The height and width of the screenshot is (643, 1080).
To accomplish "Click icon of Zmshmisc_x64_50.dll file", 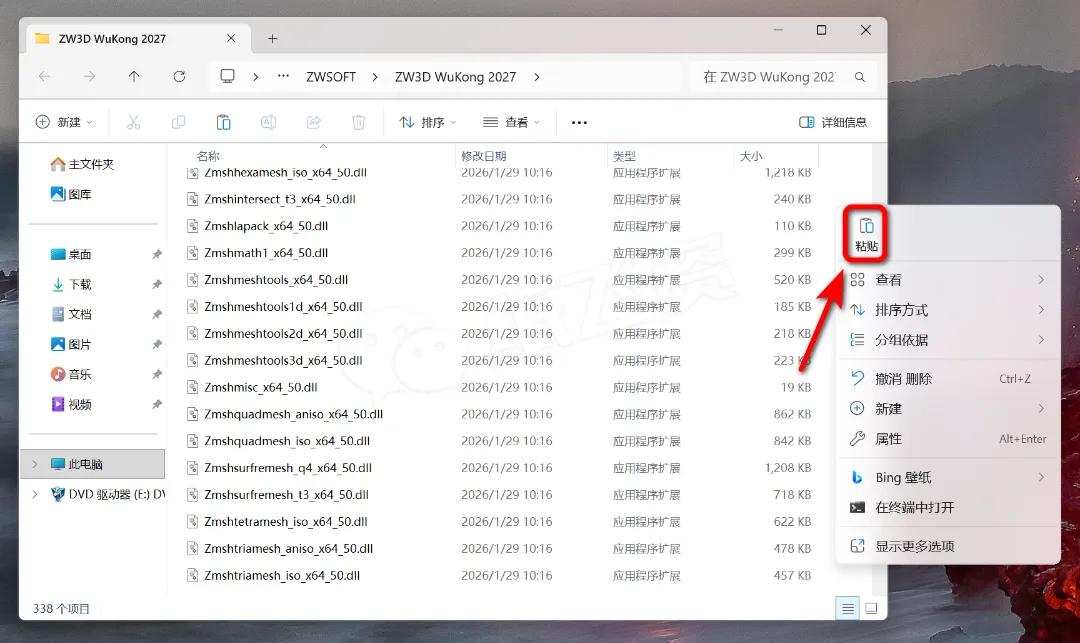I will 193,387.
